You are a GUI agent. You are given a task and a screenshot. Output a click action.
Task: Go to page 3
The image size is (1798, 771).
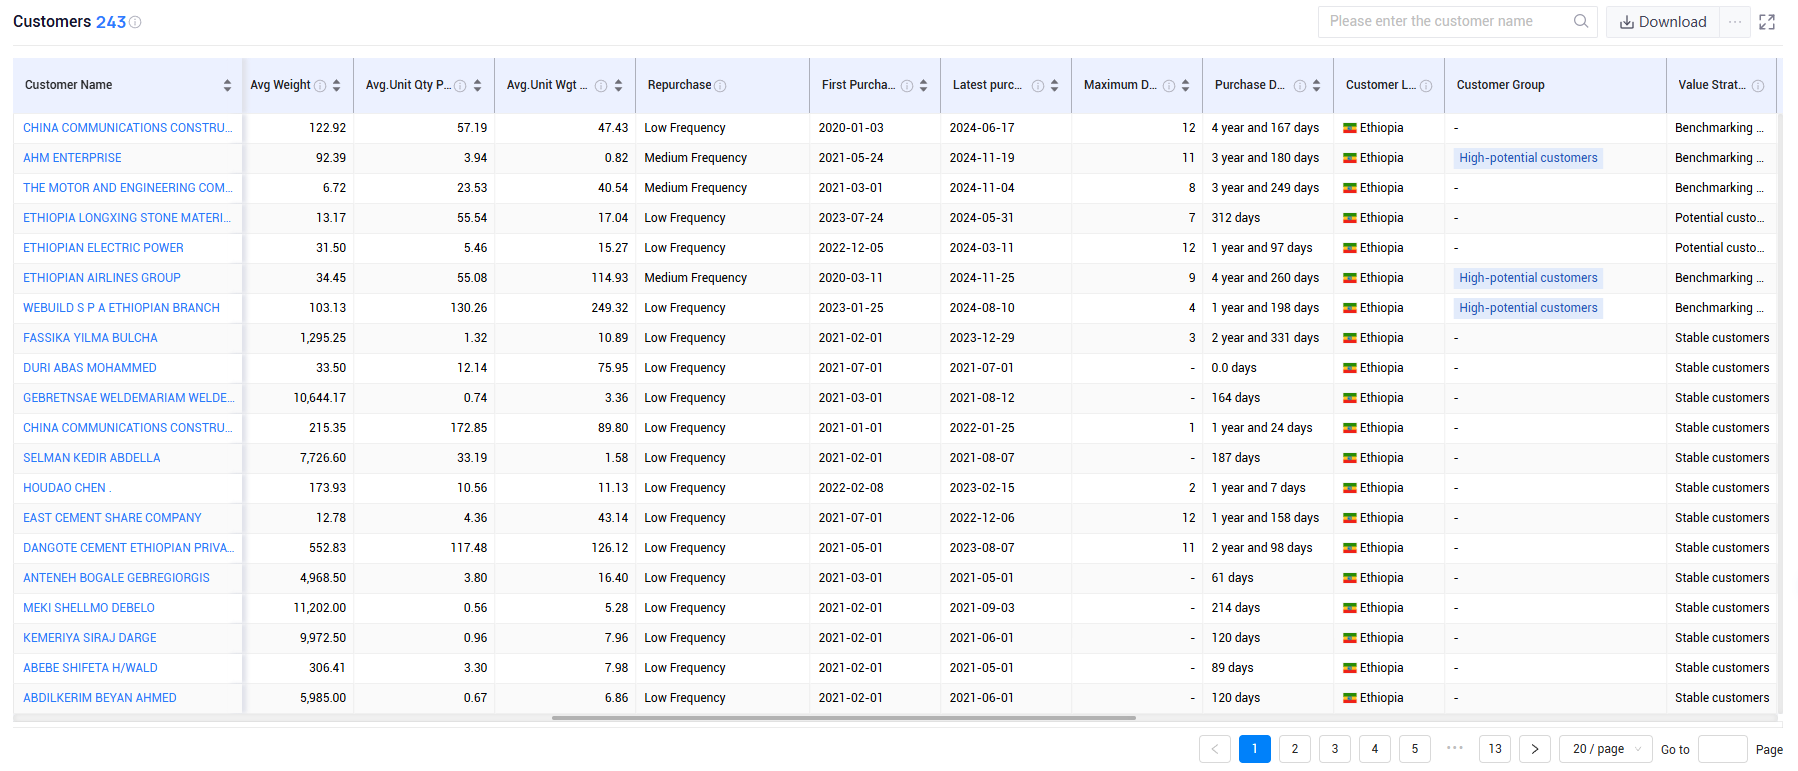(x=1335, y=749)
